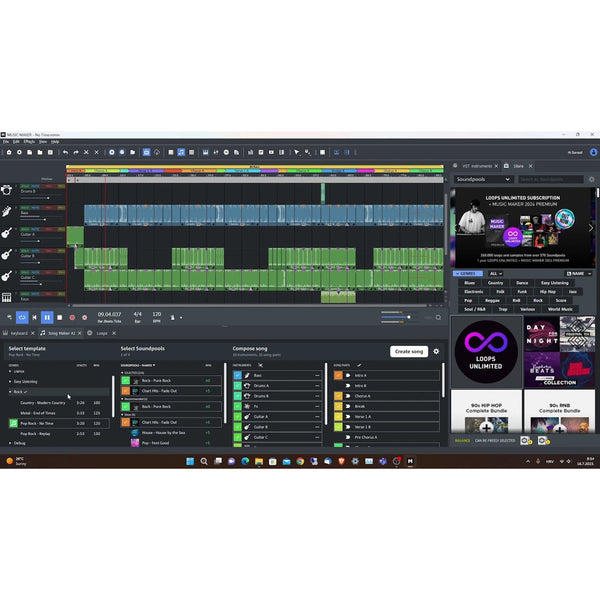Open the Effects menu
The width and height of the screenshot is (600, 600).
click(x=29, y=142)
